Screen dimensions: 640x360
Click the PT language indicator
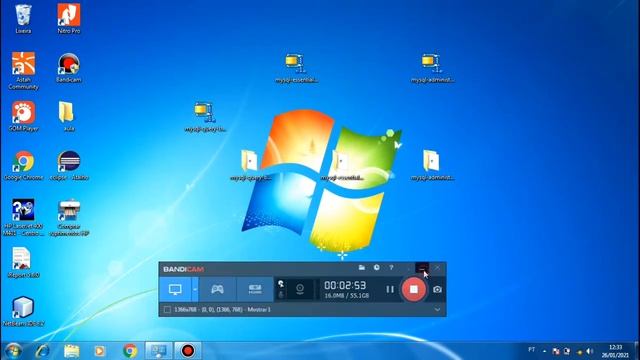[x=531, y=350]
